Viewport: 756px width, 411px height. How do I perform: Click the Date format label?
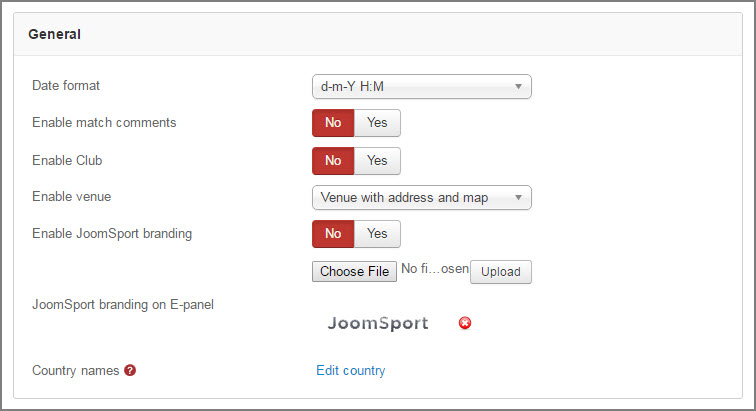pyautogui.click(x=66, y=85)
